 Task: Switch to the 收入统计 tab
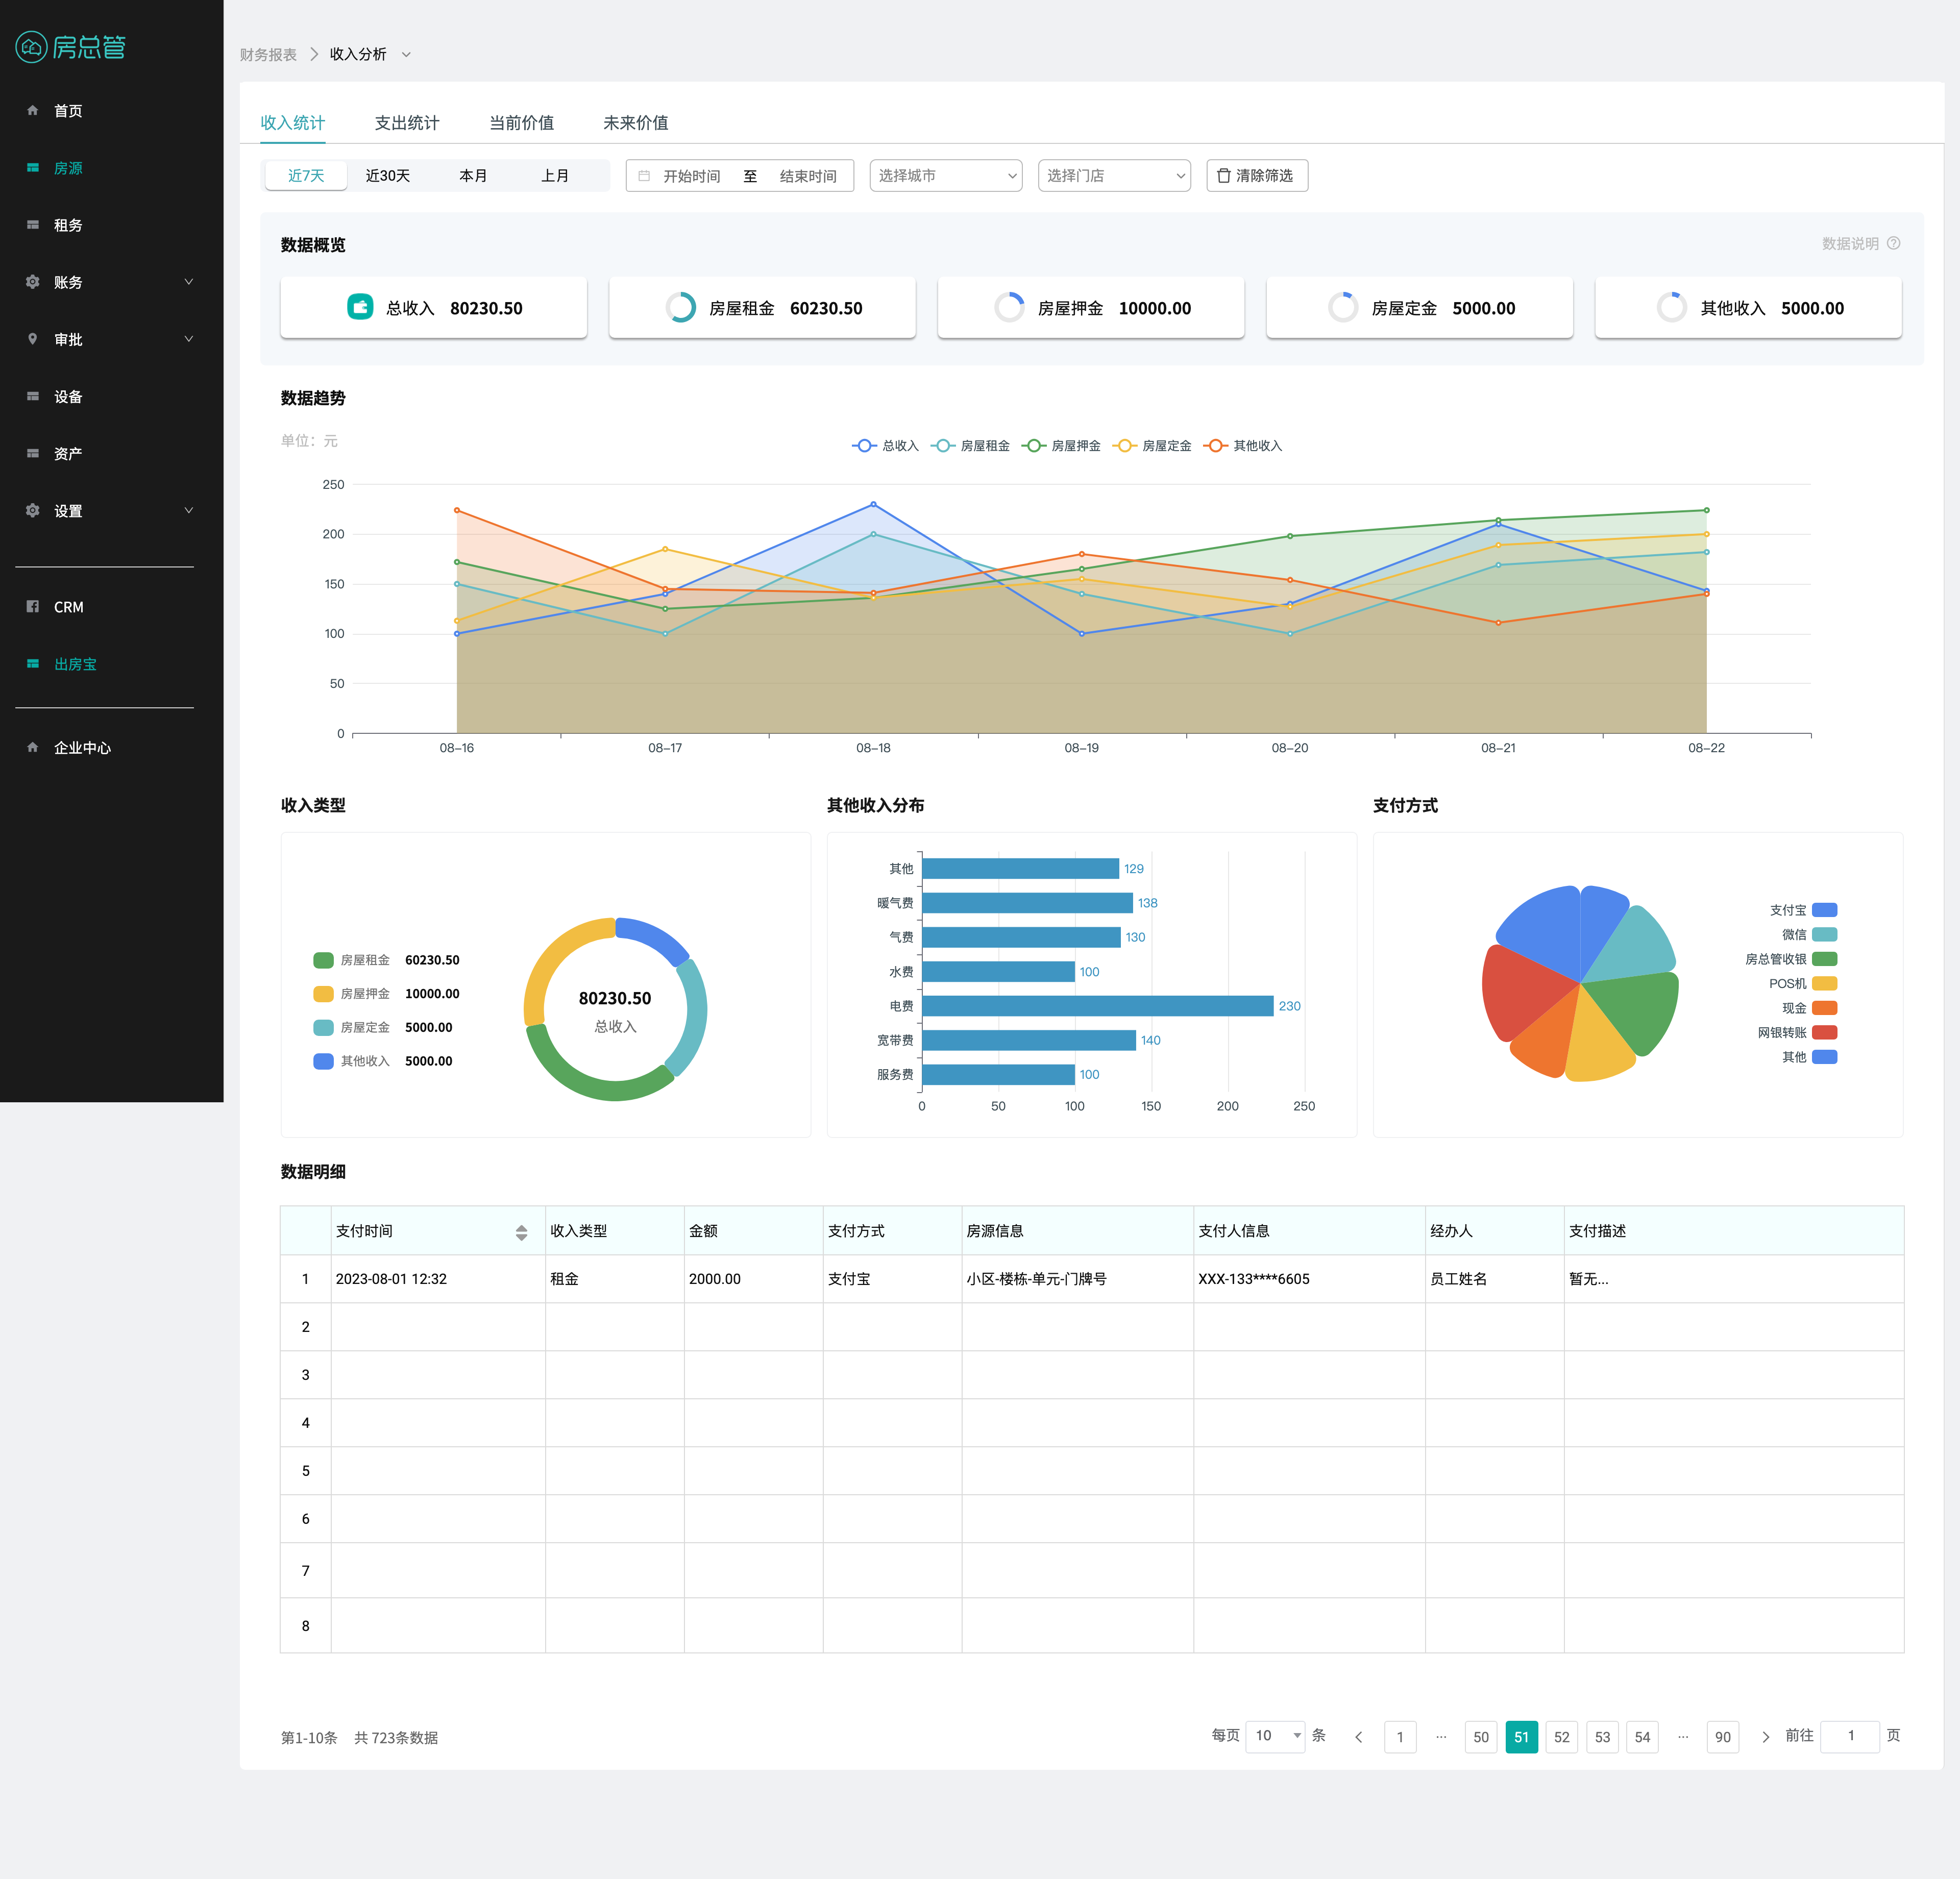292,123
